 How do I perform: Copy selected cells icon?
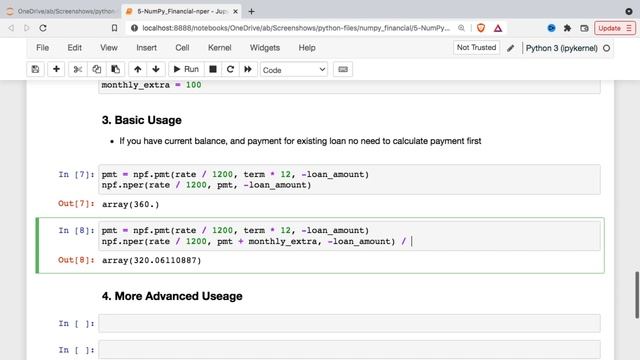(x=96, y=69)
